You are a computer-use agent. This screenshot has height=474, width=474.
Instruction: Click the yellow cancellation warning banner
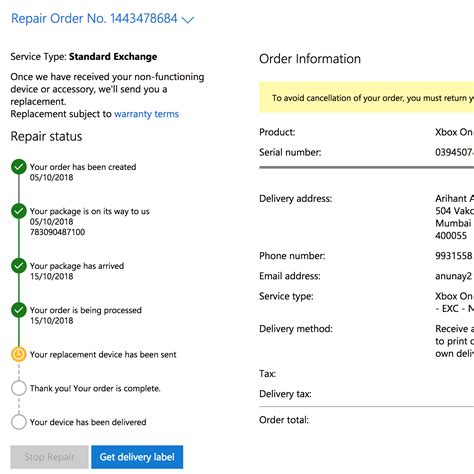367,97
